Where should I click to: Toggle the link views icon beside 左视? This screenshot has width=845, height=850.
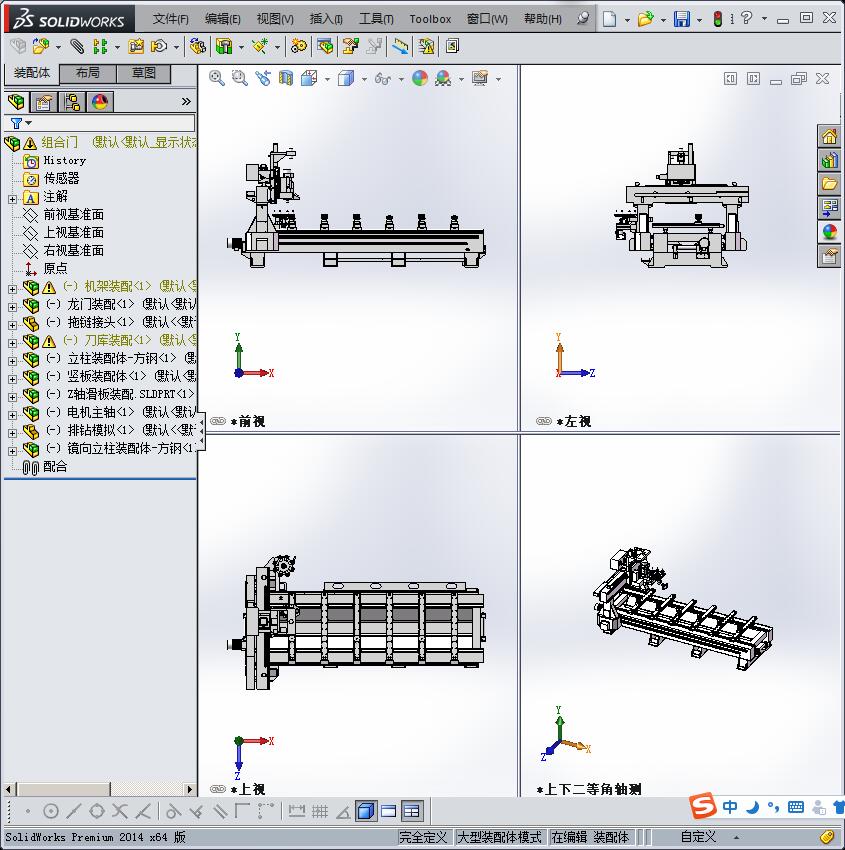544,421
